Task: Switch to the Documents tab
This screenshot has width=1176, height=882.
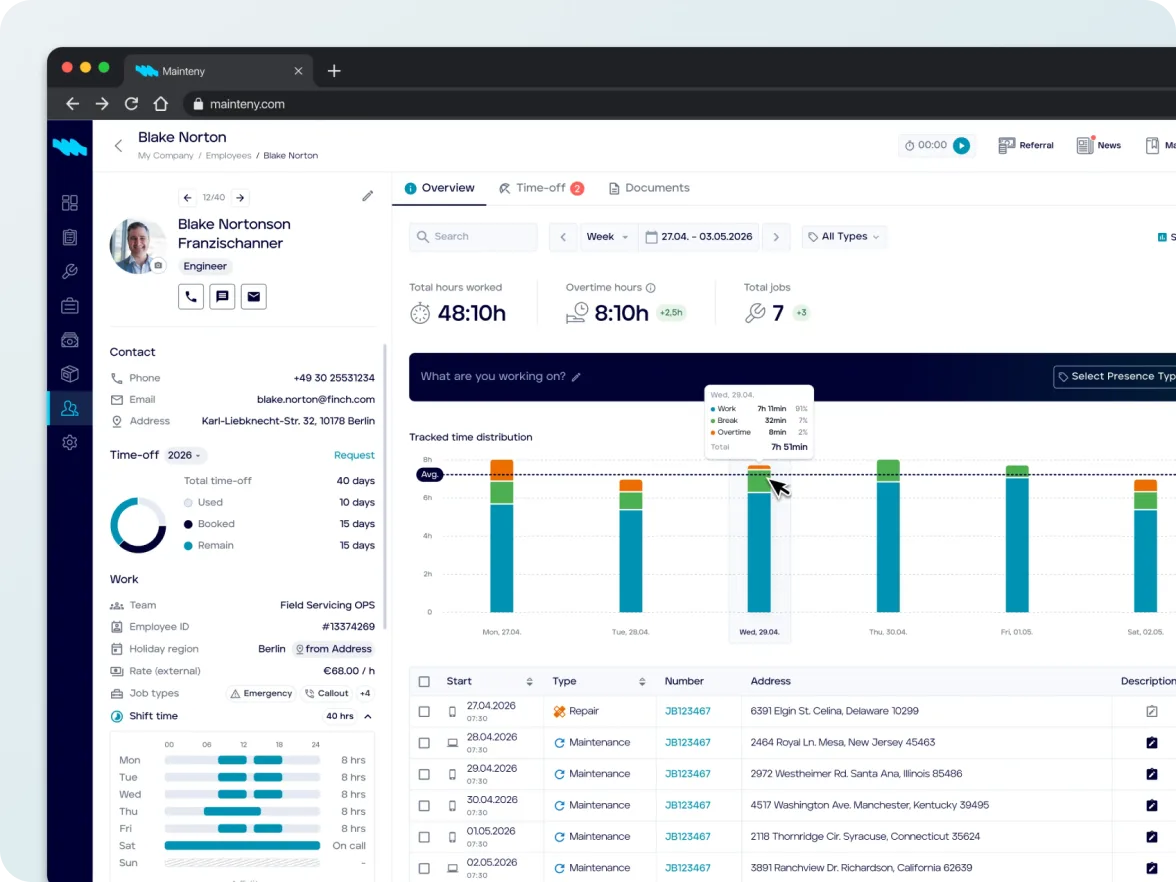Action: tap(649, 188)
